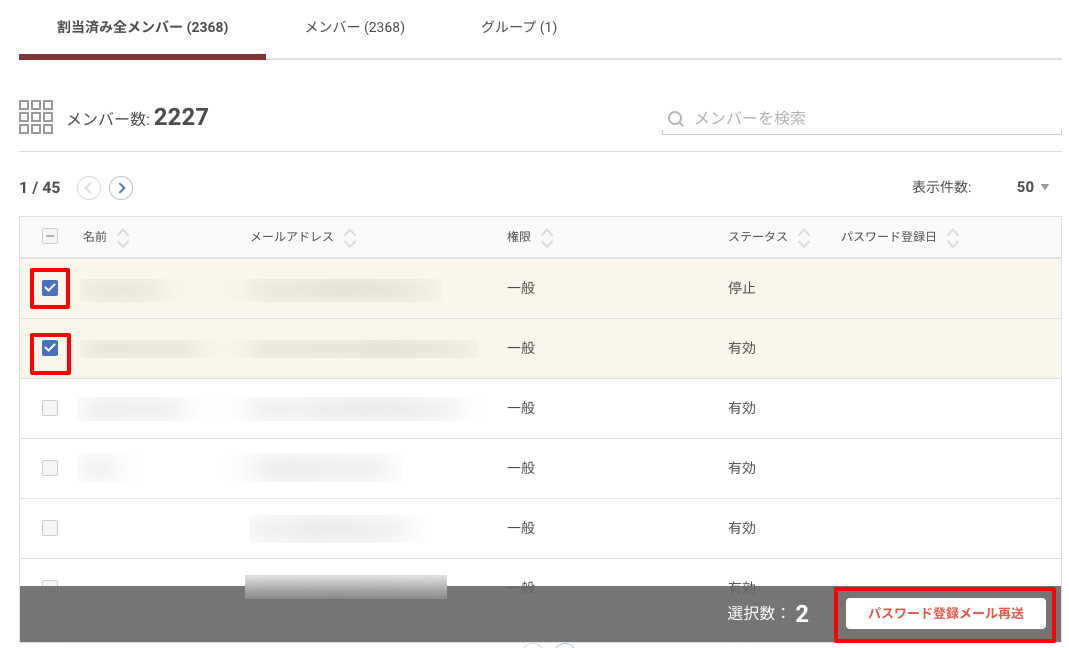This screenshot has height=648, width=1069.
Task: Click the メンバー数: 2227 count
Action: (x=138, y=117)
